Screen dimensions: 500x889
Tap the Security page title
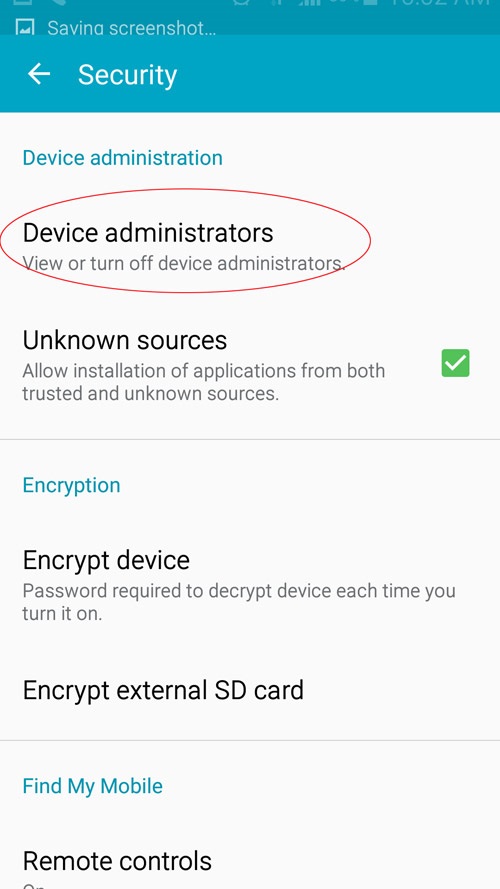click(x=128, y=75)
